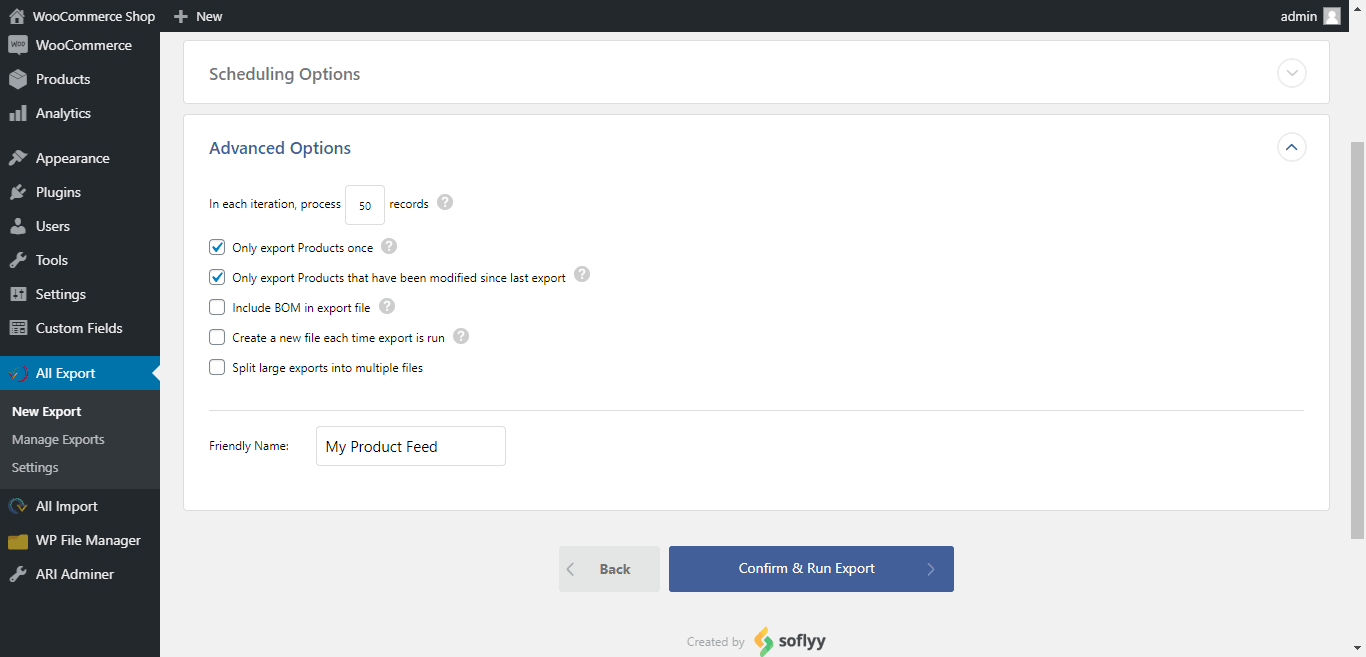Viewport: 1366px width, 657px height.
Task: Click the Back button
Action: coord(609,569)
